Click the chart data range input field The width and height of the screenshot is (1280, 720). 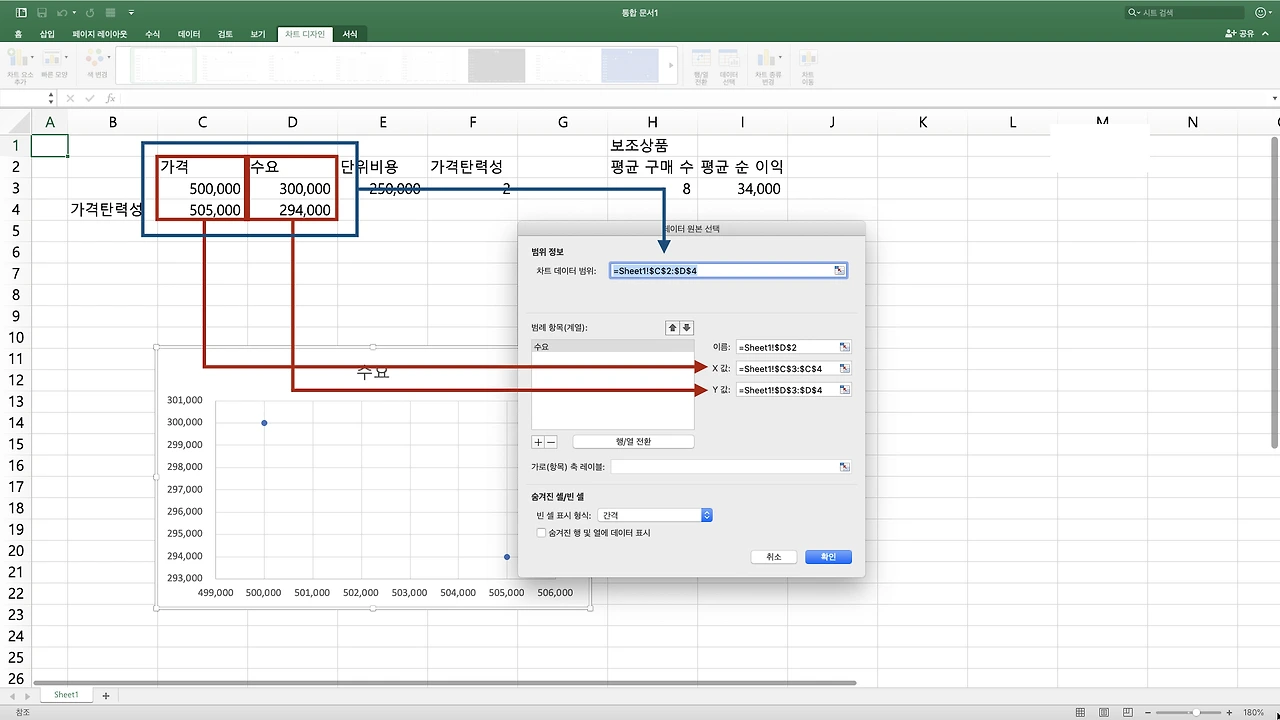point(729,271)
